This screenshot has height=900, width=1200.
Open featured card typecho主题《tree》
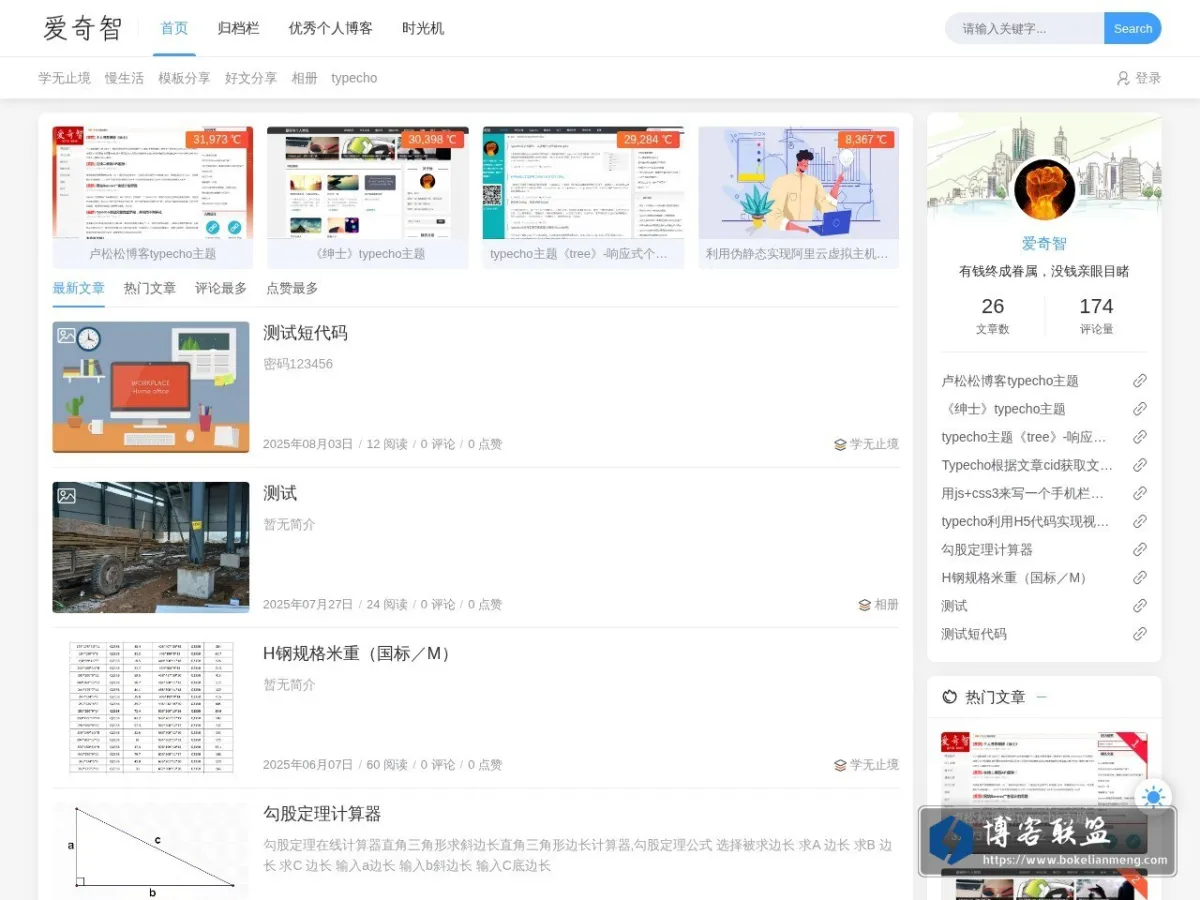(584, 197)
